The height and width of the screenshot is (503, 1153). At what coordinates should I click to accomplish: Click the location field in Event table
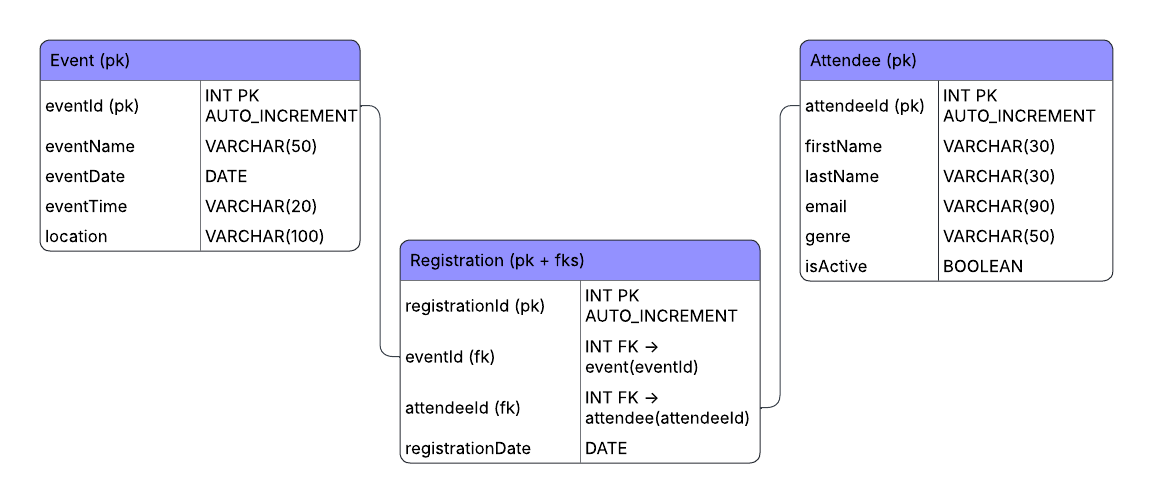(x=77, y=237)
